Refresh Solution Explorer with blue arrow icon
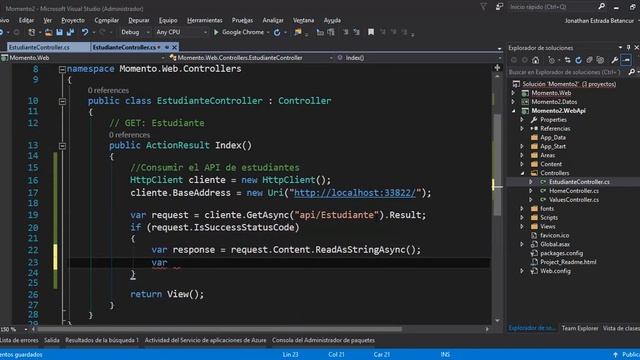 coord(578,60)
